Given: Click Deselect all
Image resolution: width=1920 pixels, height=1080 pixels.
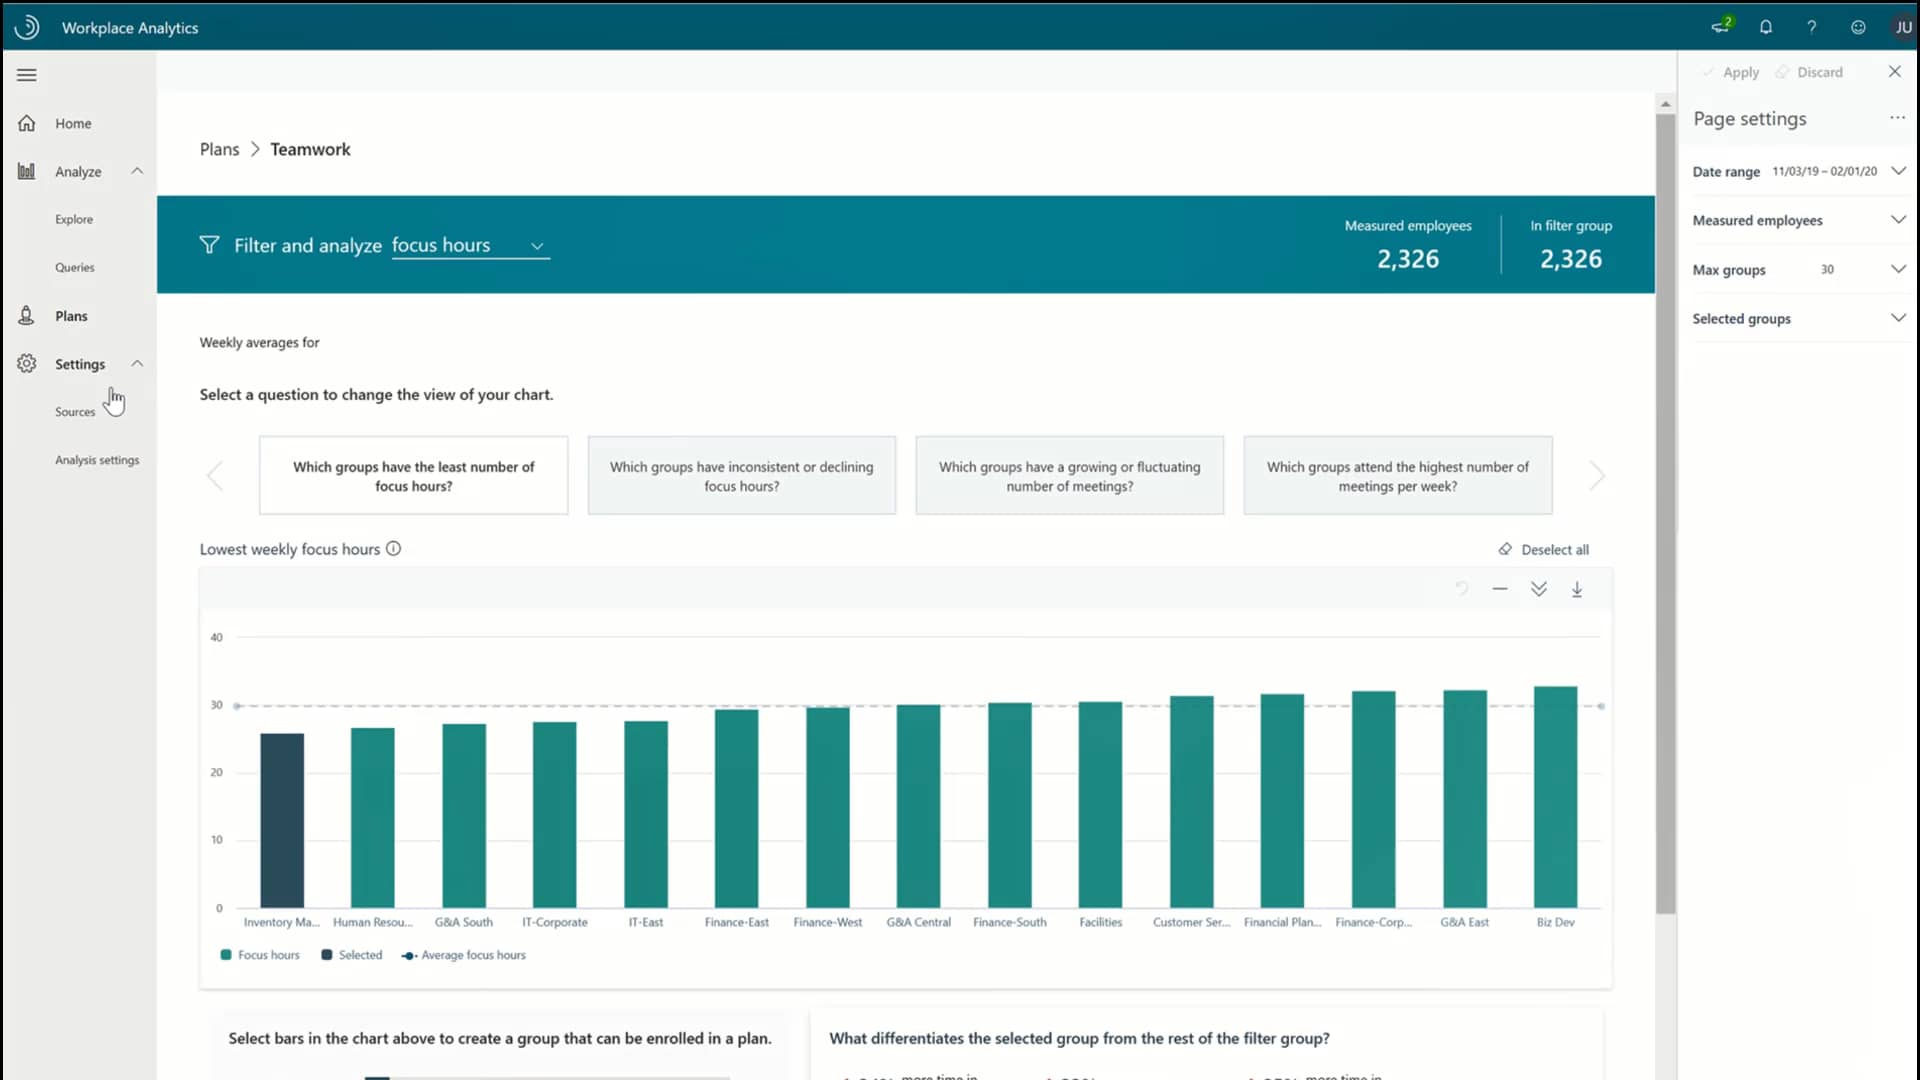Looking at the screenshot, I should pos(1543,550).
